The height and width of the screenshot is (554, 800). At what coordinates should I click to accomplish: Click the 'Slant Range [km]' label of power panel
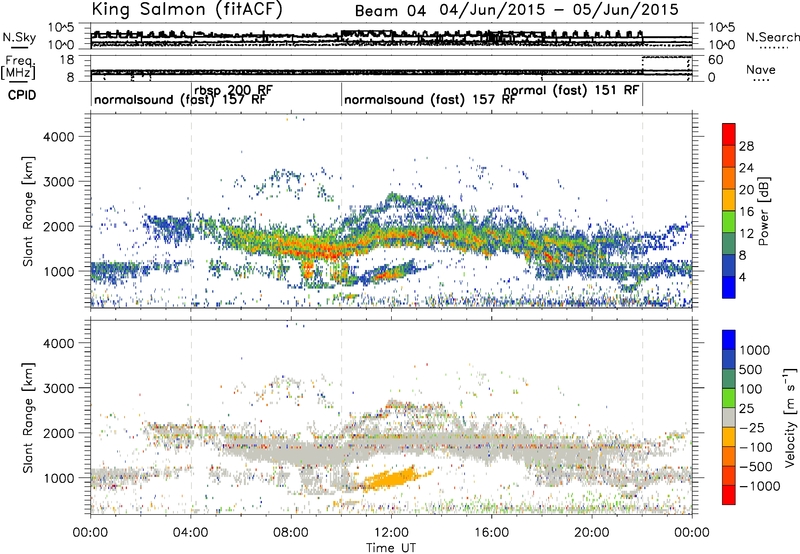point(28,212)
